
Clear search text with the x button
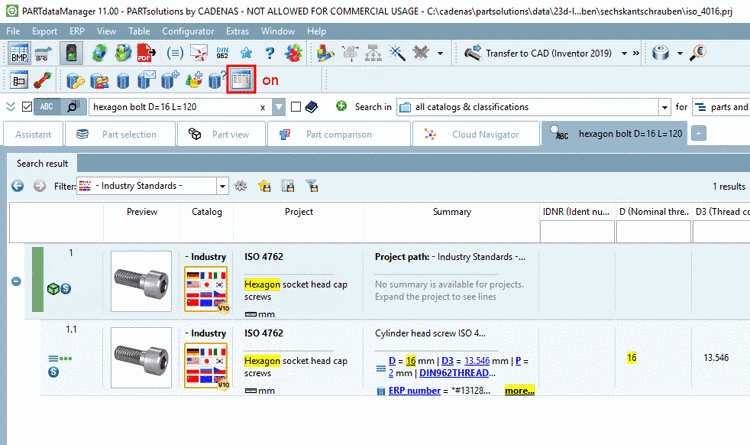tap(263, 107)
